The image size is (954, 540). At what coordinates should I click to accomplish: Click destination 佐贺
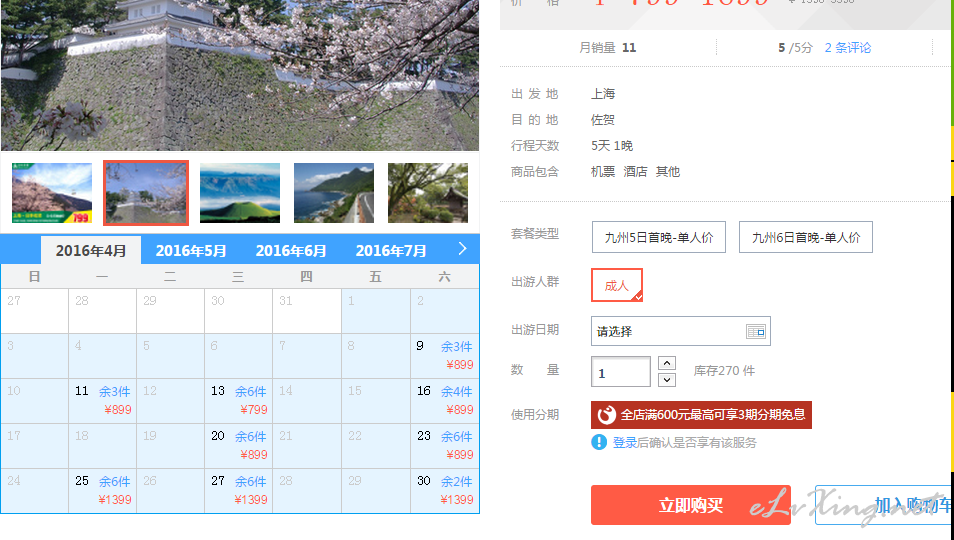pos(603,120)
